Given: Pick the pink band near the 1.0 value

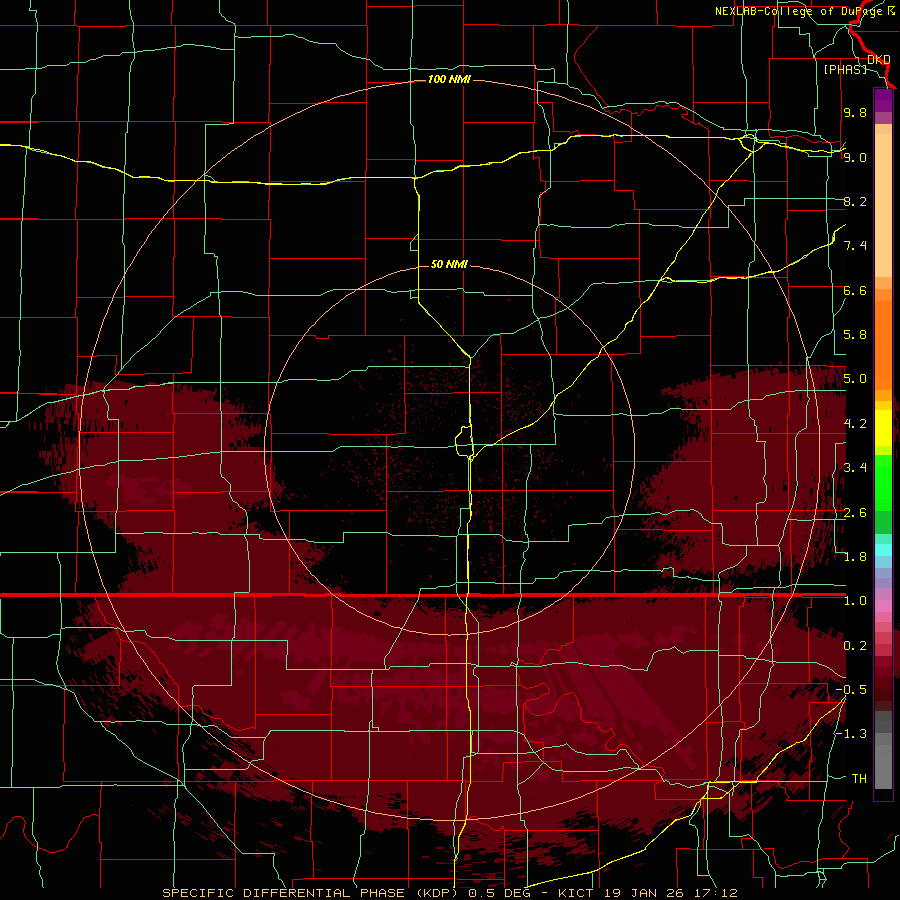Looking at the screenshot, I should click(x=883, y=606).
